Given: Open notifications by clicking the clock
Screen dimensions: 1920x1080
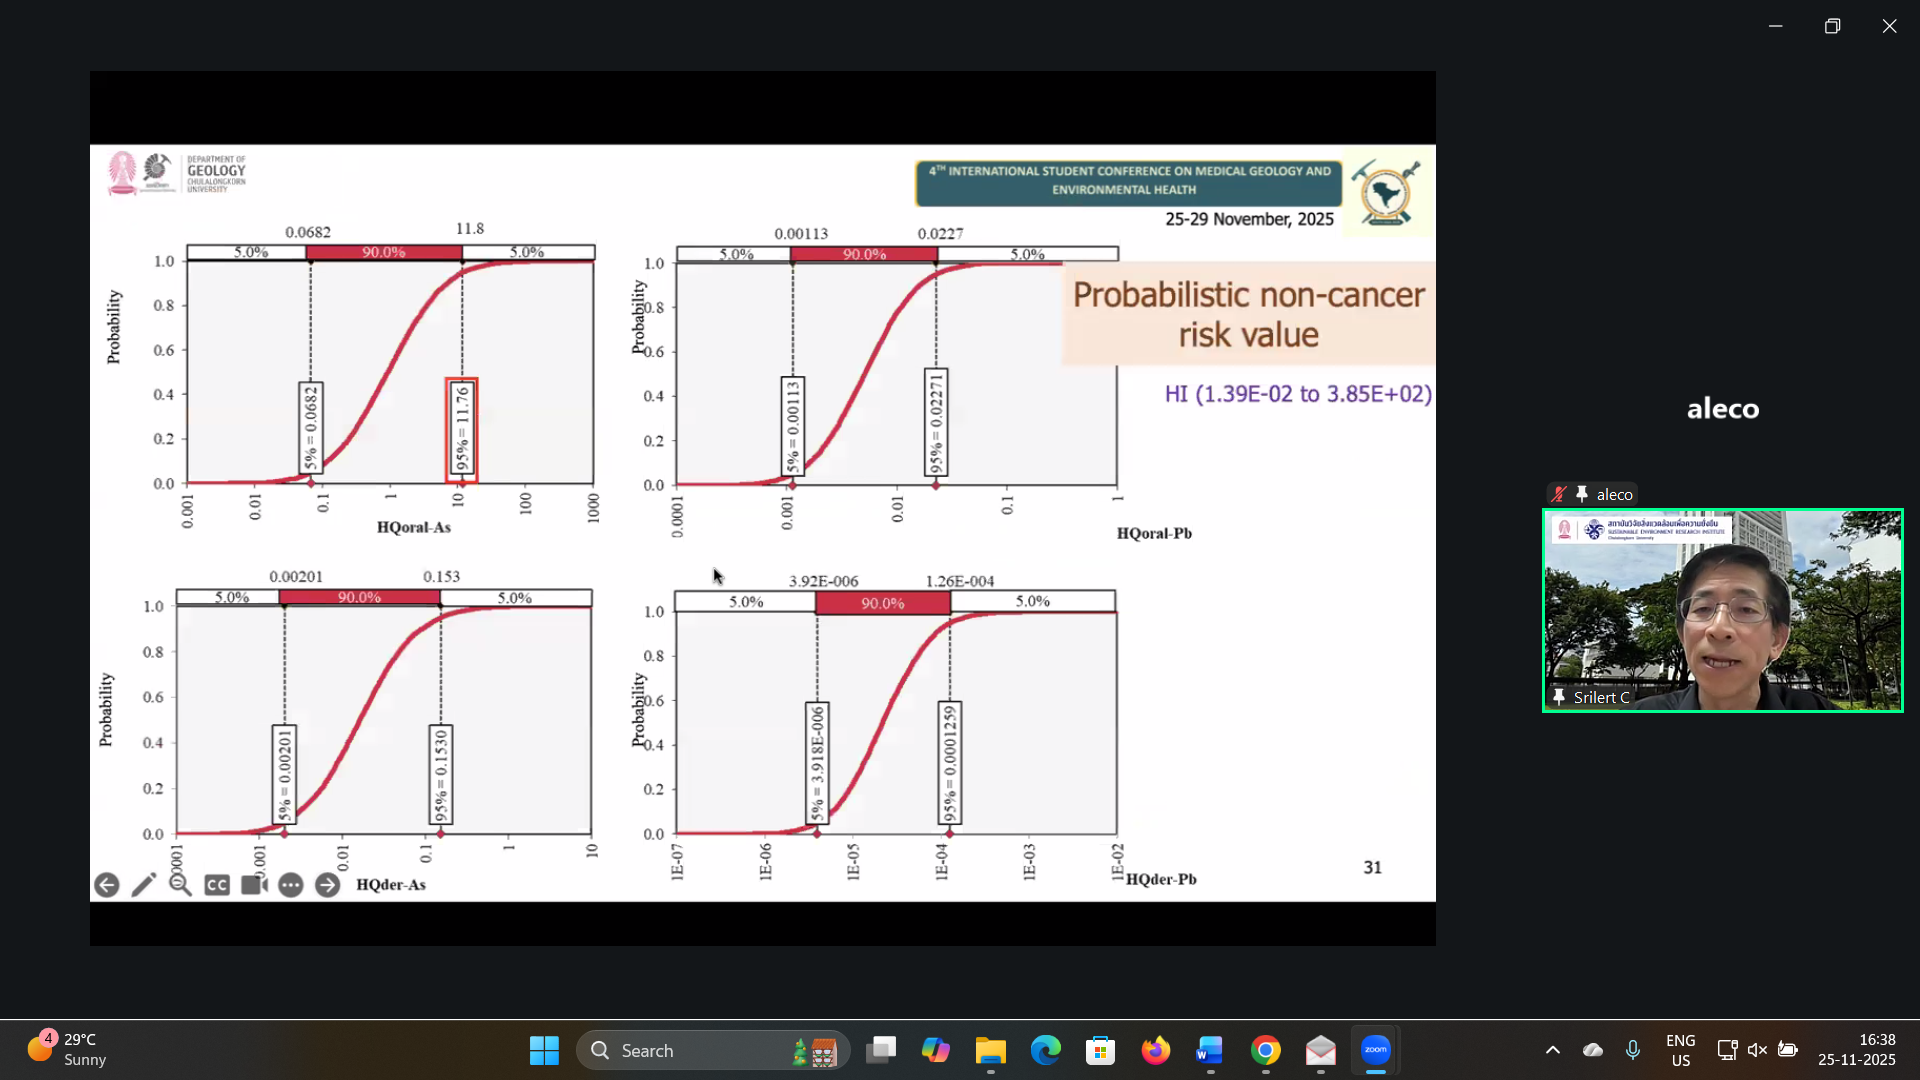Looking at the screenshot, I should [x=1857, y=1050].
